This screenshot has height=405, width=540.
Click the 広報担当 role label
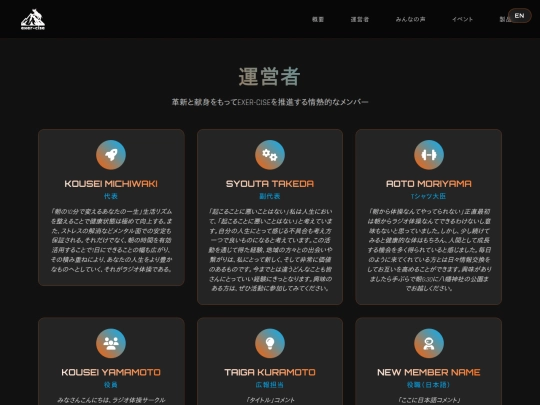270,385
